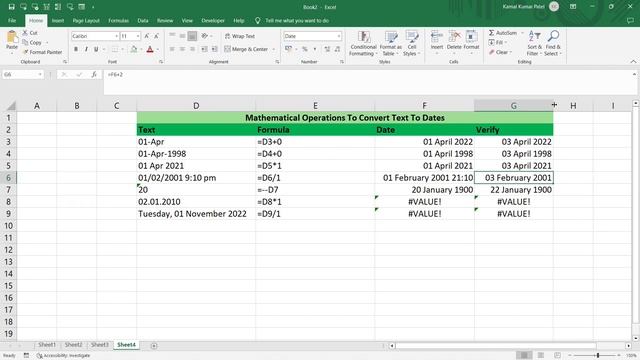Click Increase Font Size icon
This screenshot has height=360, width=640.
[x=147, y=36]
